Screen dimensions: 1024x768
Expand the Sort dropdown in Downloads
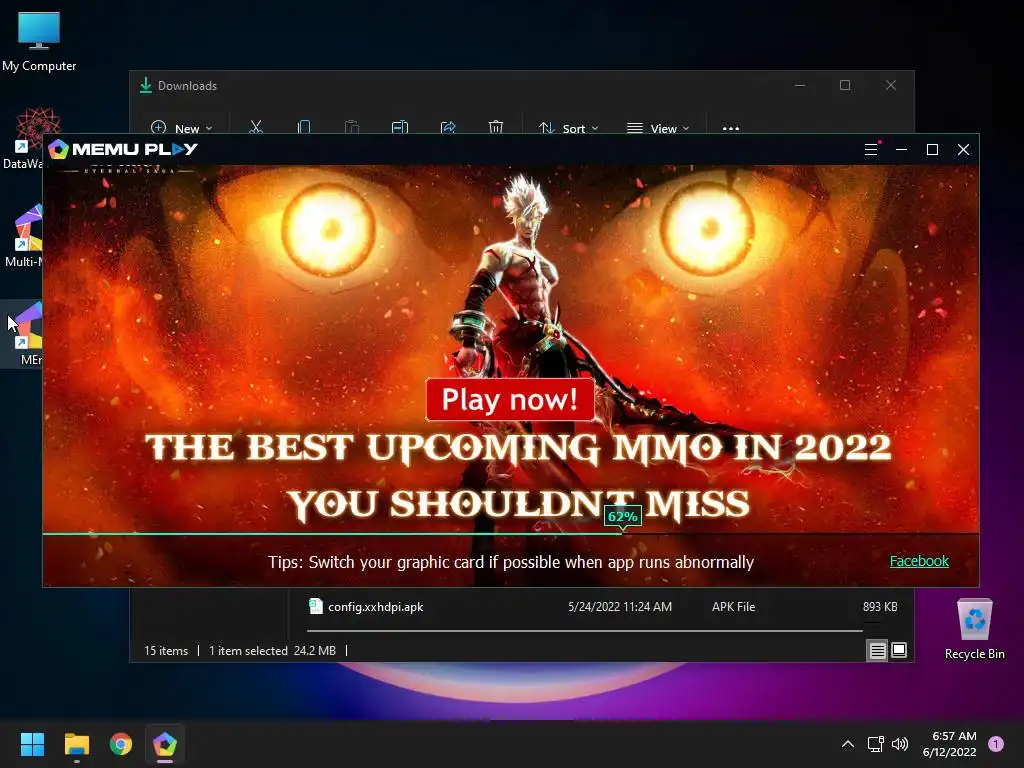tap(568, 128)
